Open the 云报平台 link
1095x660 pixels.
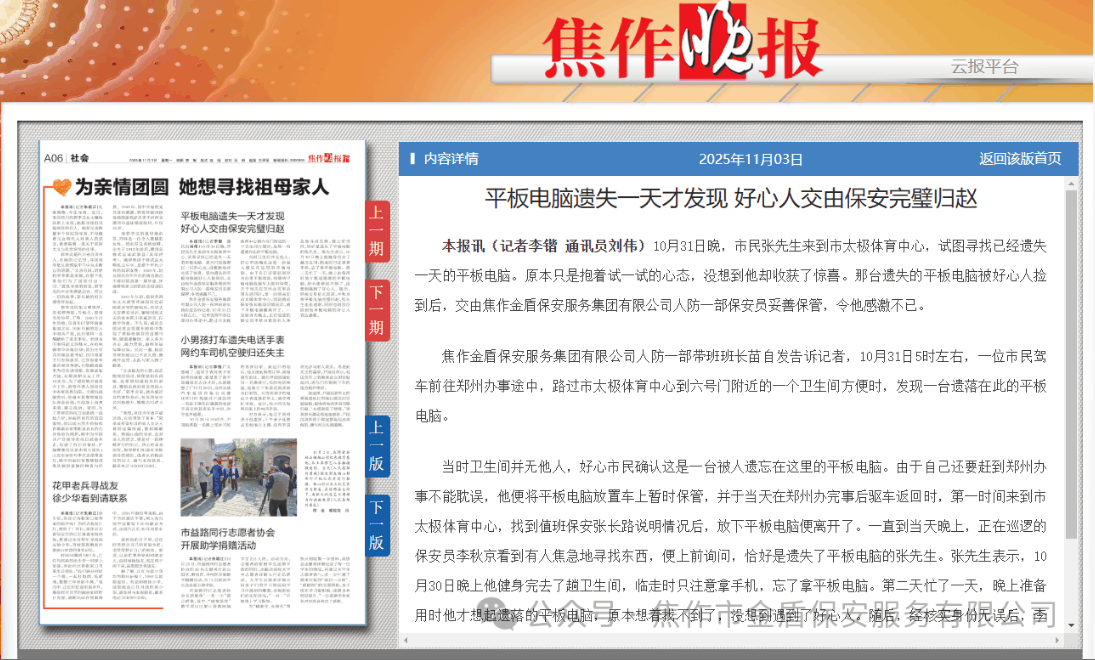984,67
